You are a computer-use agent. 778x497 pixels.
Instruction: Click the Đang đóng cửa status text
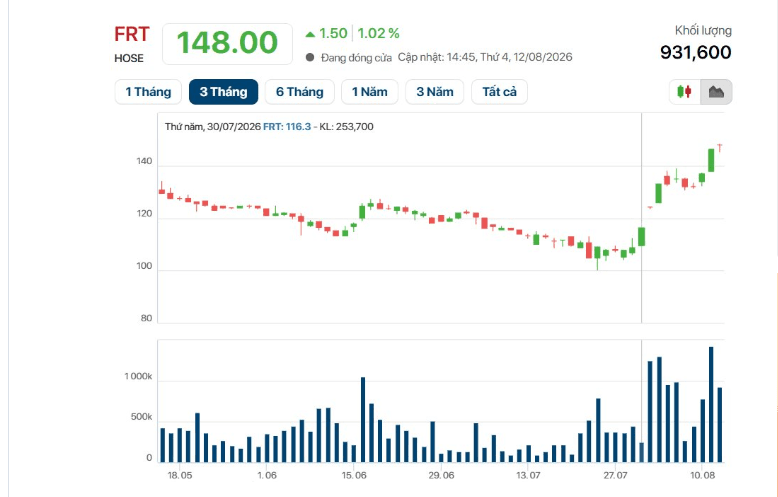tap(356, 58)
